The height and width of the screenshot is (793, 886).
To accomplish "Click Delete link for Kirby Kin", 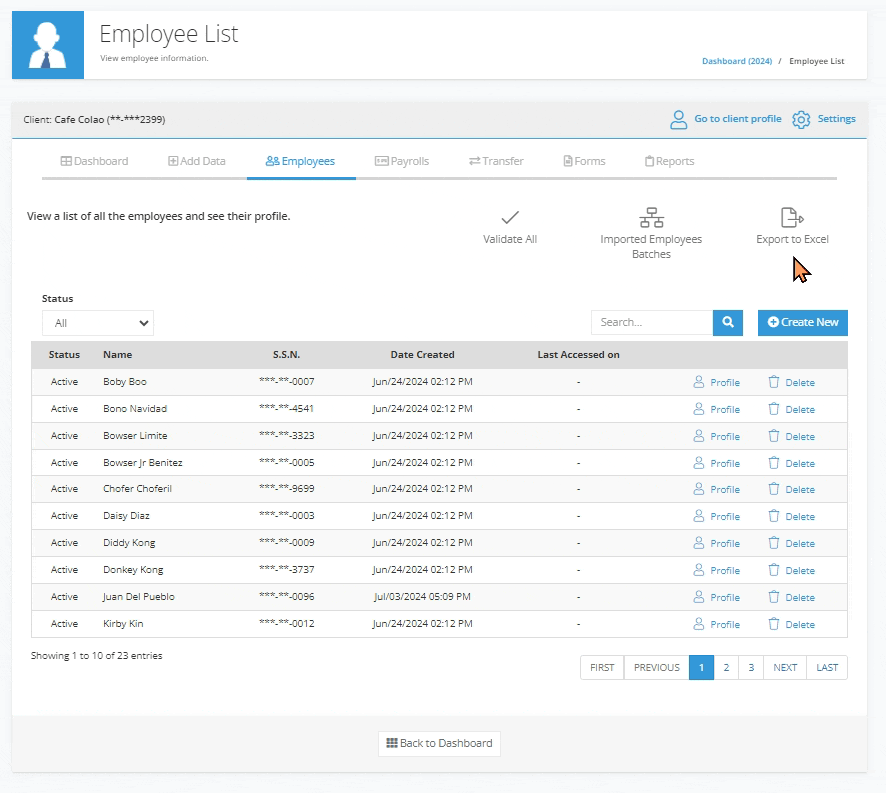I will coord(800,625).
